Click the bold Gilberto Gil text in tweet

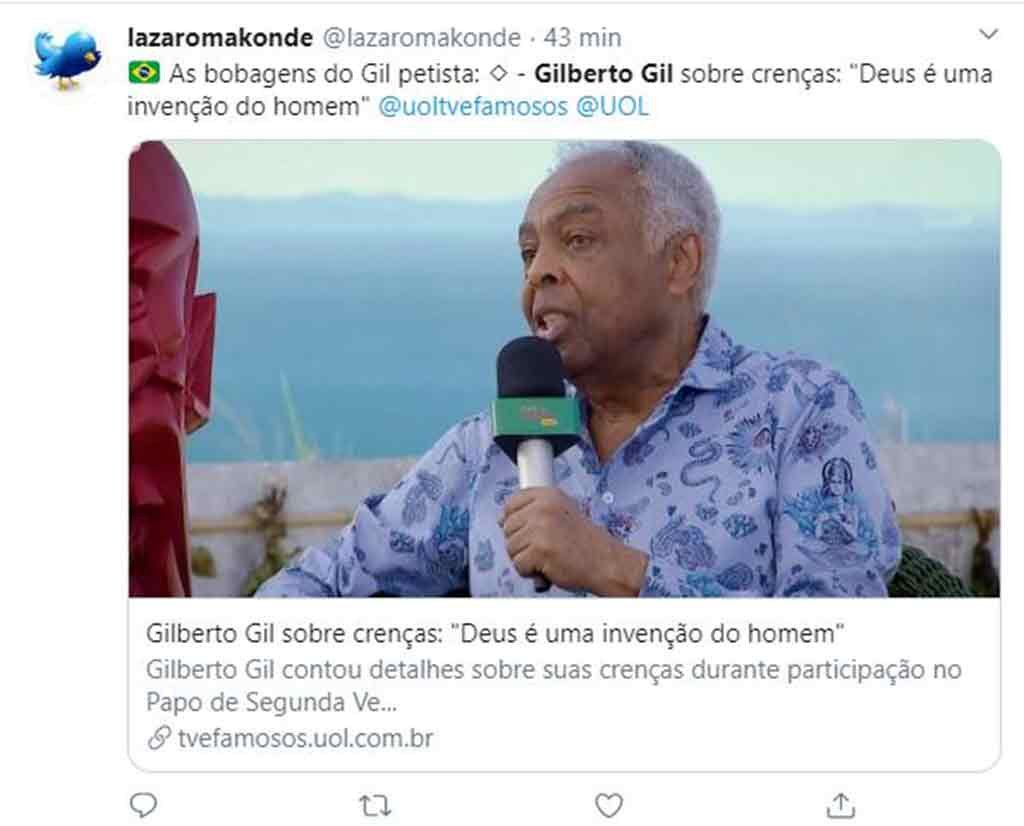point(603,74)
